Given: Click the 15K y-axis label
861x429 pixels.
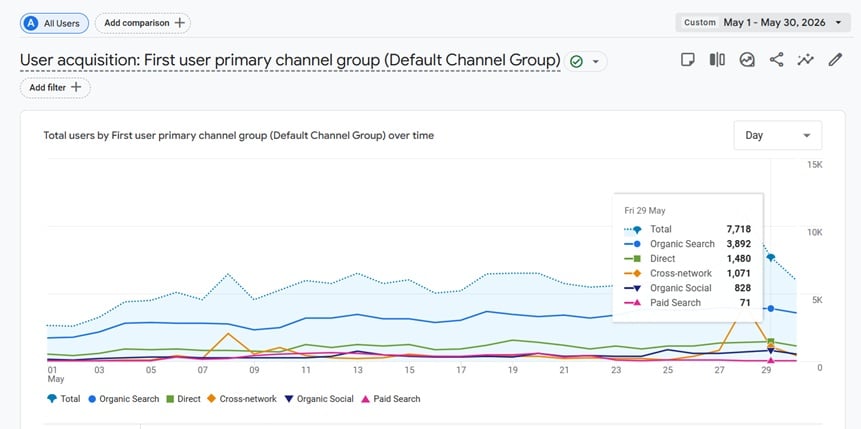Looking at the screenshot, I should (814, 165).
